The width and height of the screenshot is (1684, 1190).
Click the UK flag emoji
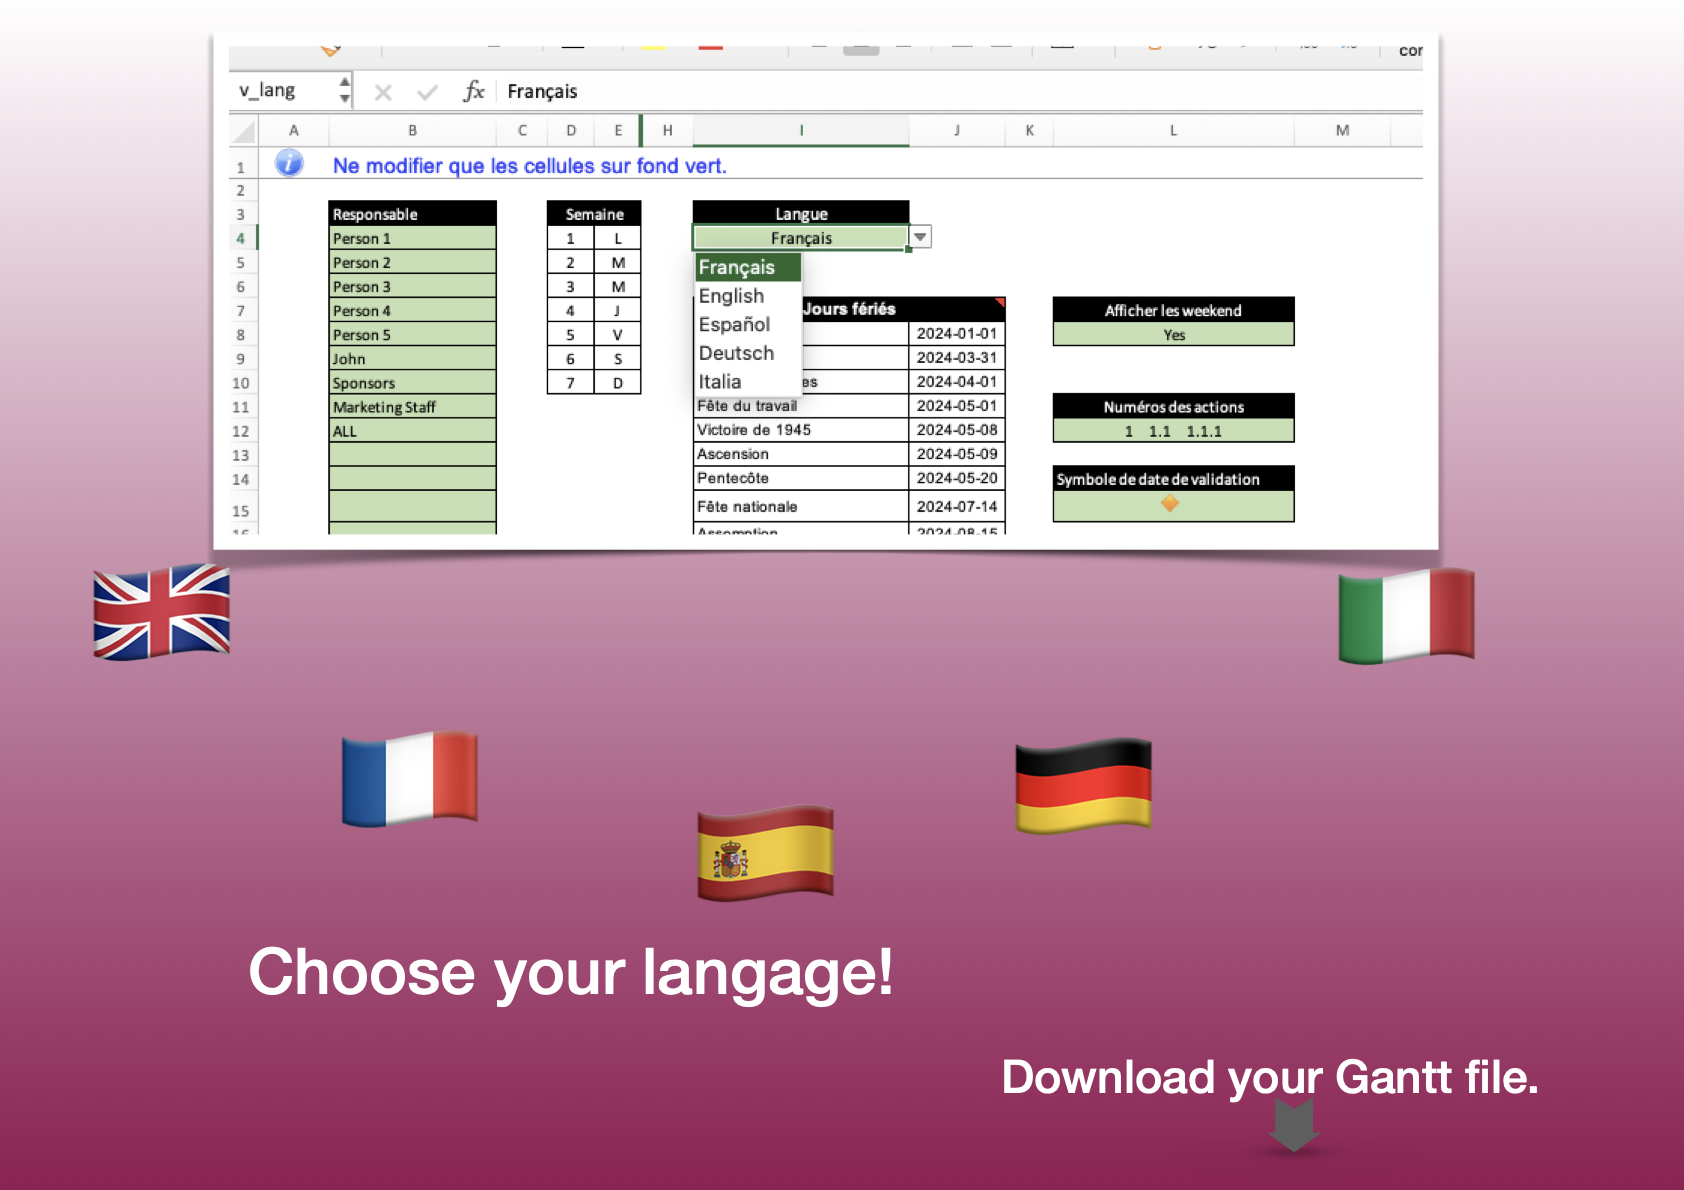click(x=161, y=613)
